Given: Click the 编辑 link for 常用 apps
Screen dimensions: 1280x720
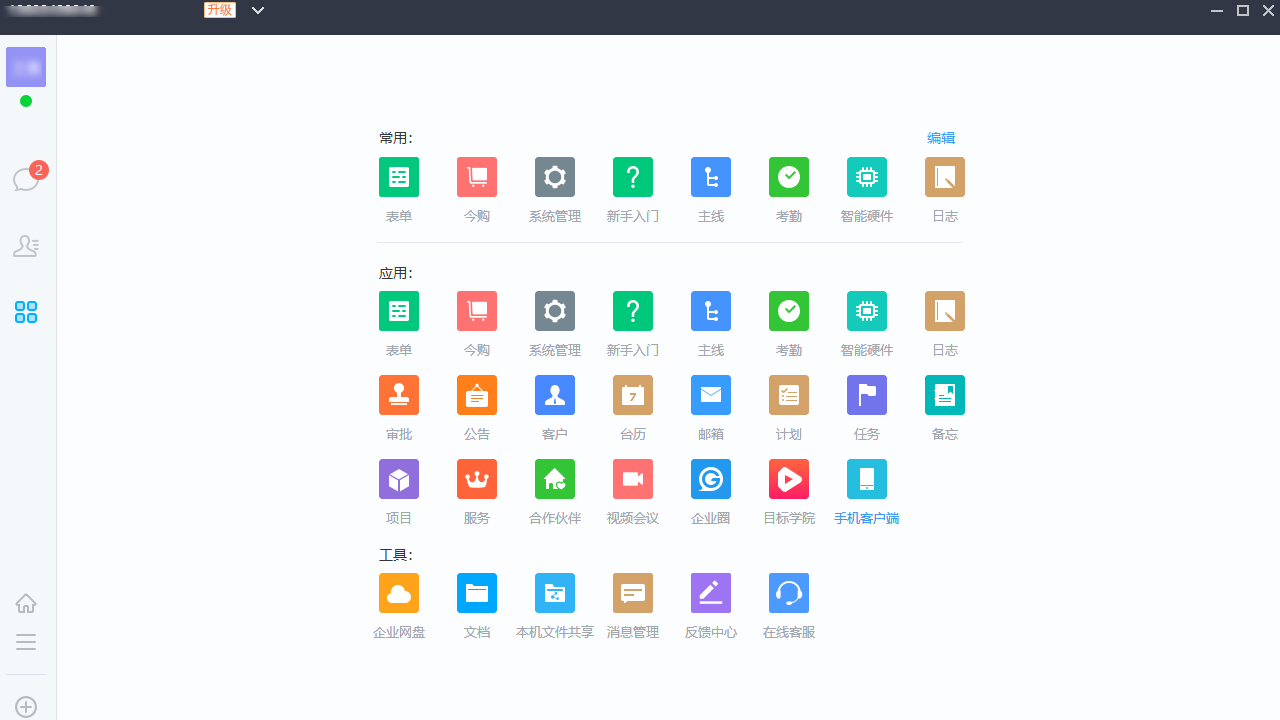Looking at the screenshot, I should tap(940, 138).
